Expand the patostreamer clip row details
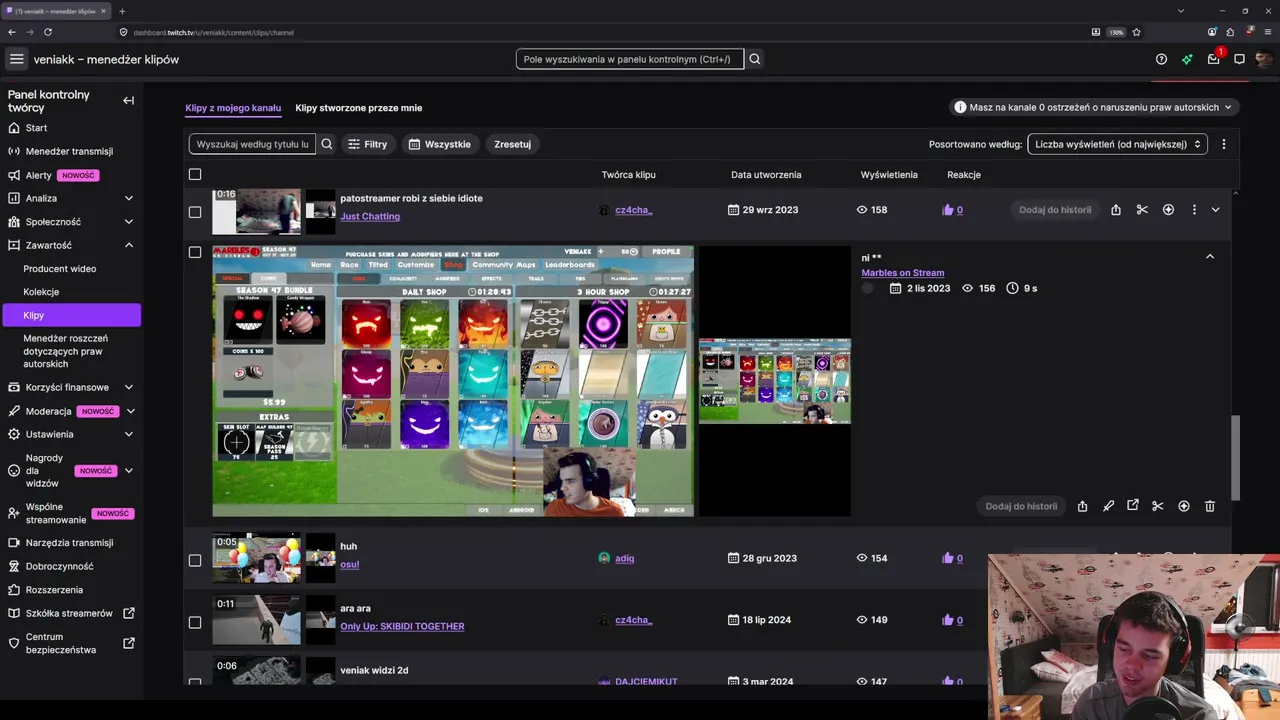 click(x=1215, y=210)
